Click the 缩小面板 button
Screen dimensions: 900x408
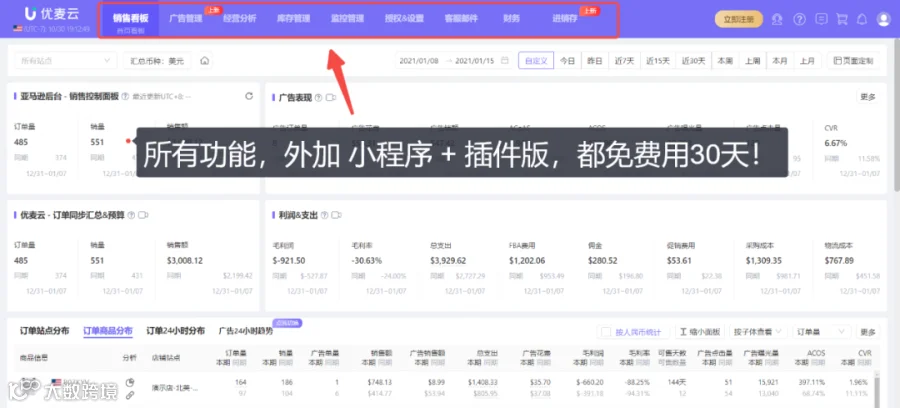pos(700,332)
